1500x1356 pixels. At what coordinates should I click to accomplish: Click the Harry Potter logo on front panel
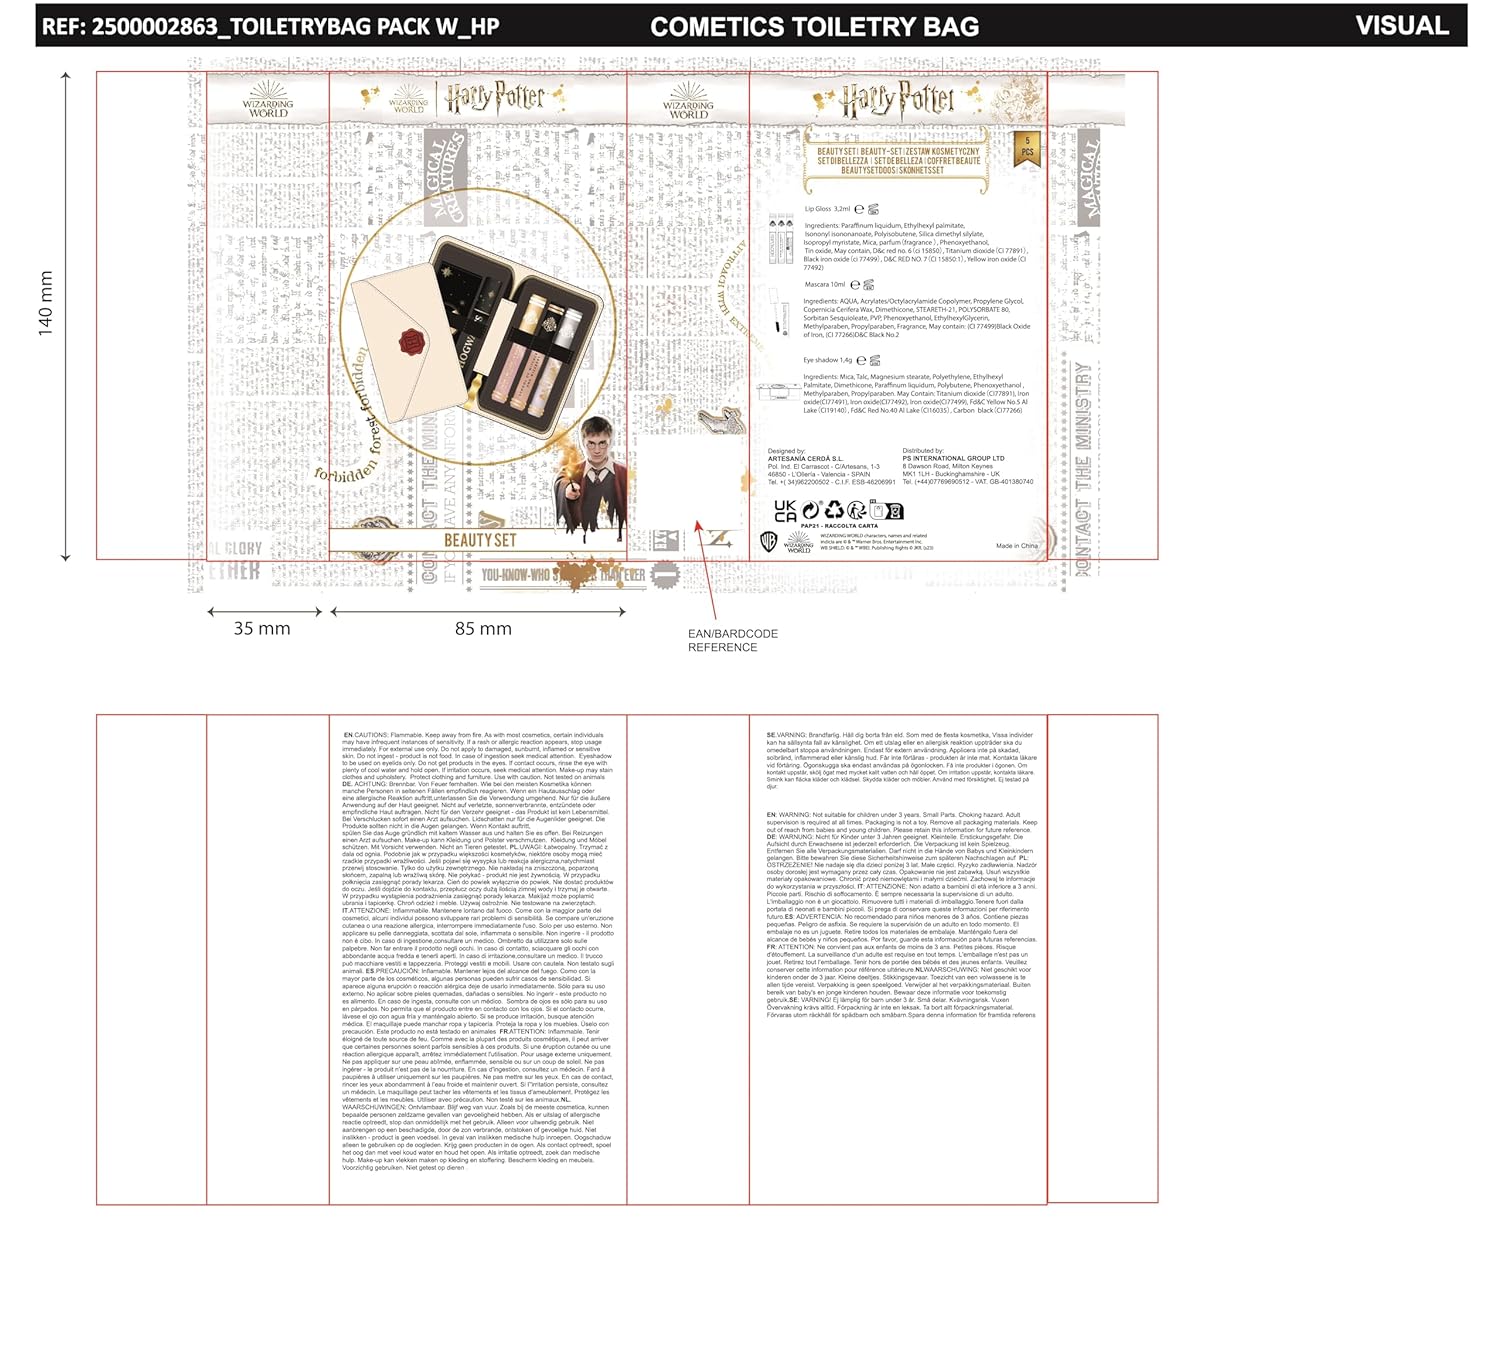pos(495,99)
